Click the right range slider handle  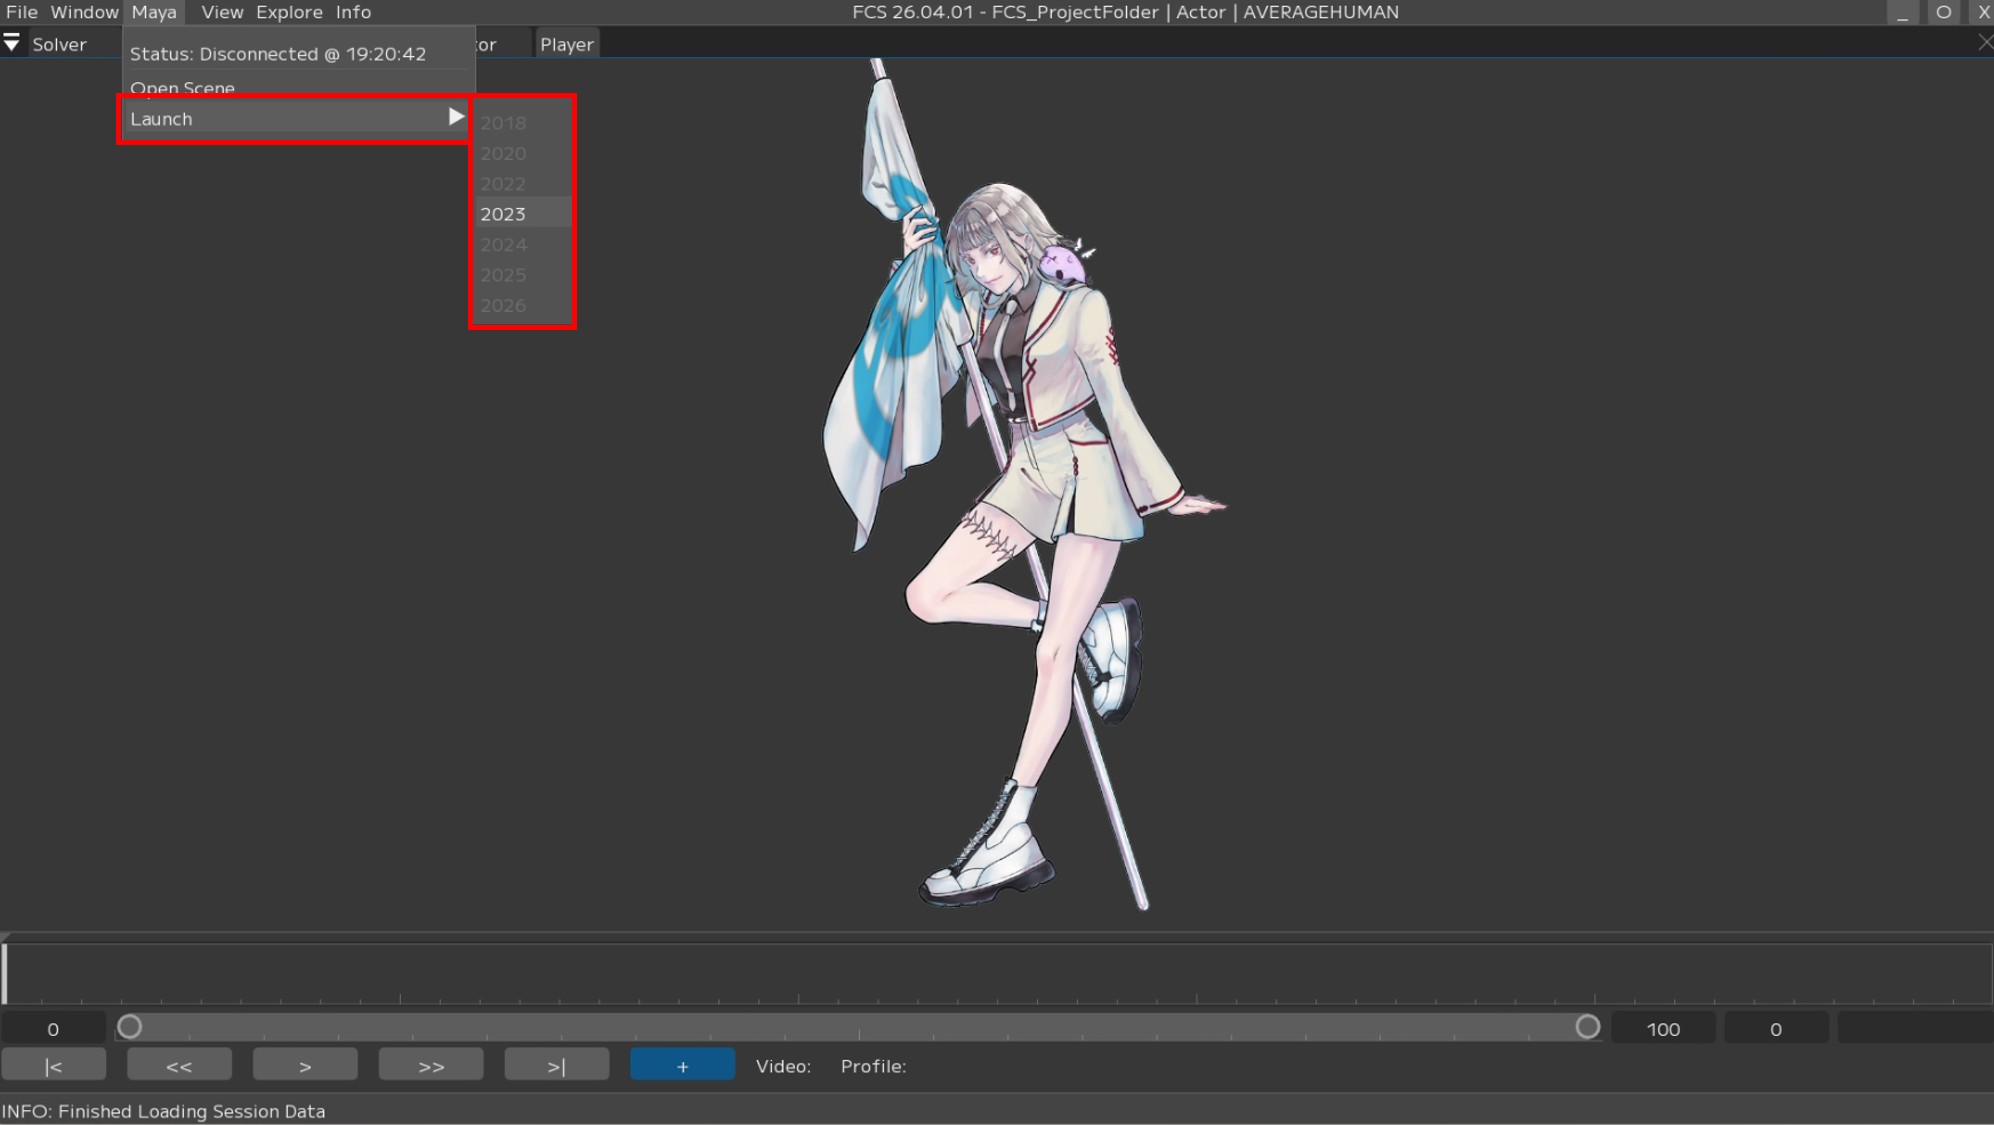tap(1587, 1027)
